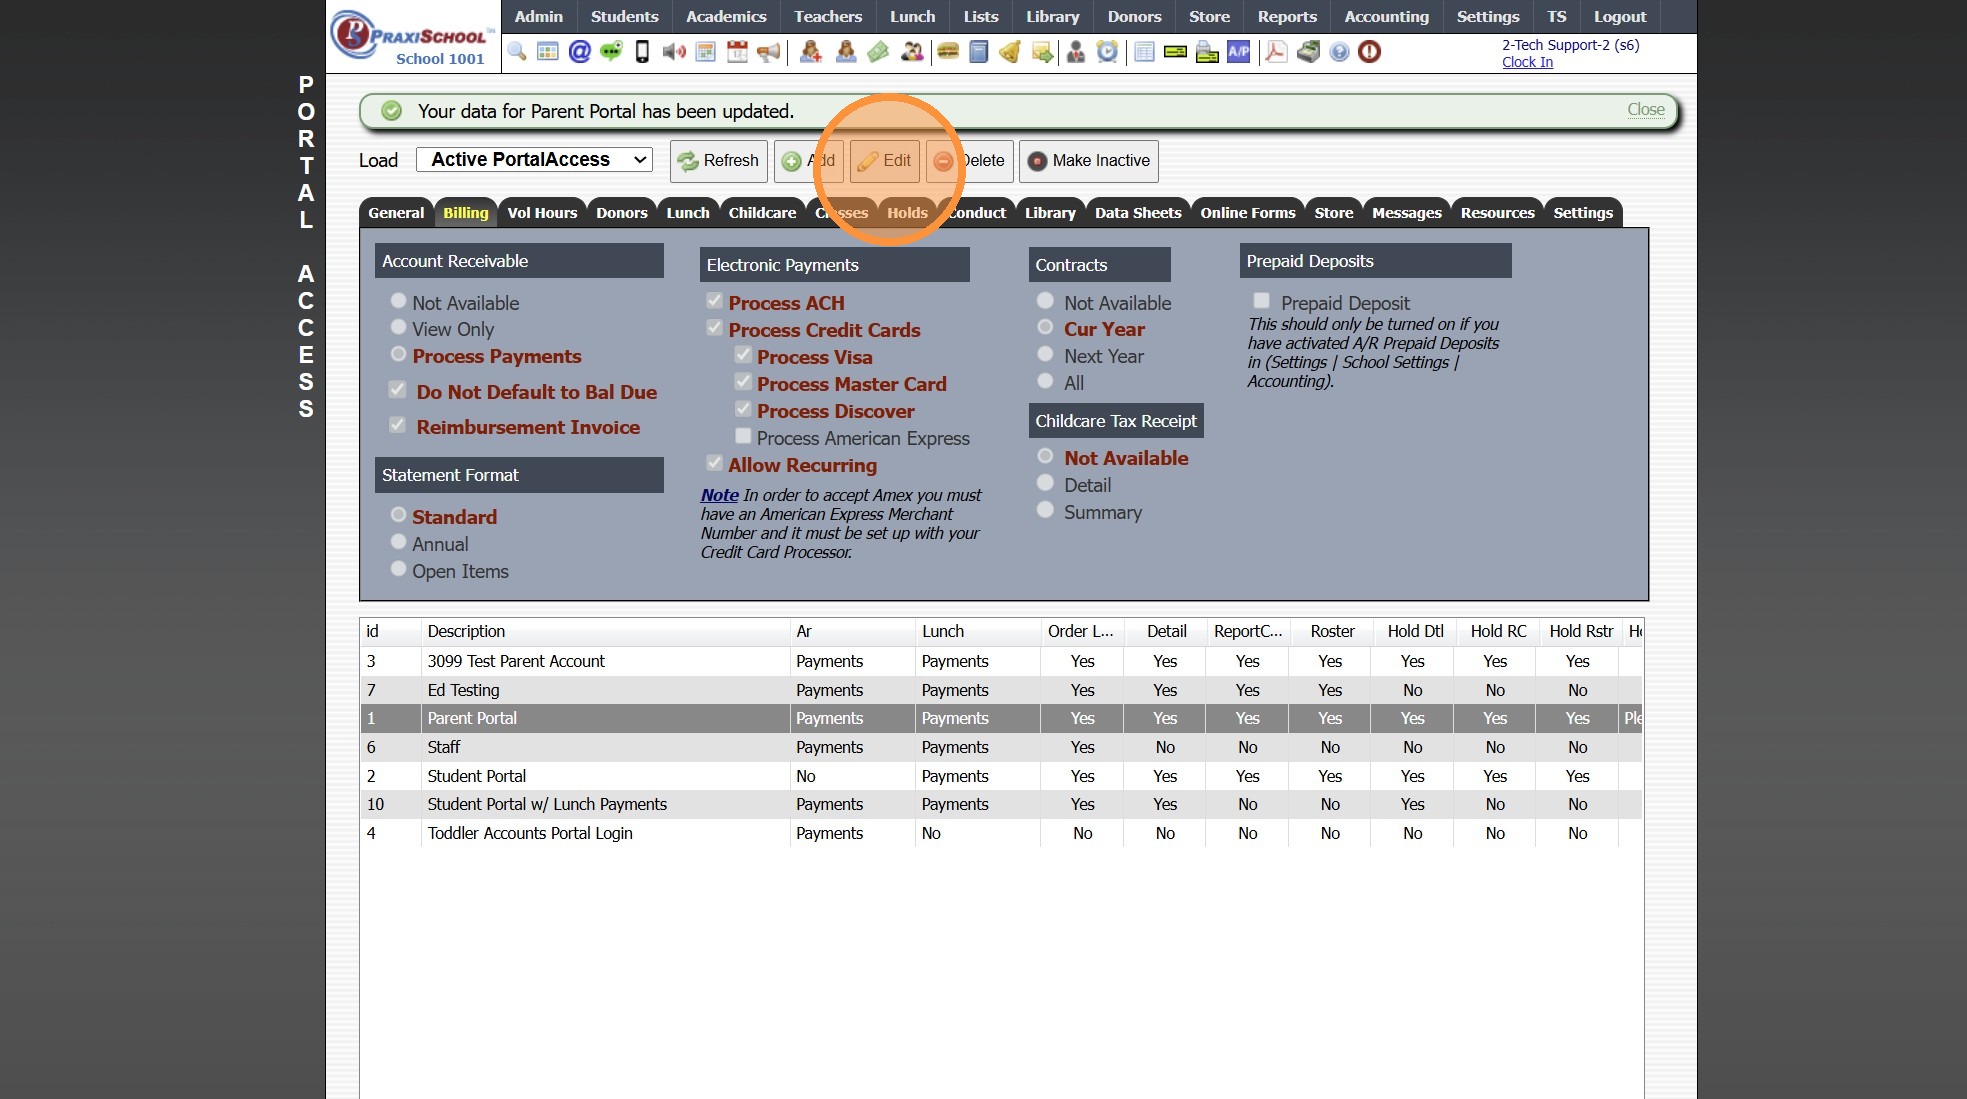This screenshot has width=1967, height=1099.
Task: Click the golden bell icon
Action: pyautogui.click(x=1010, y=51)
